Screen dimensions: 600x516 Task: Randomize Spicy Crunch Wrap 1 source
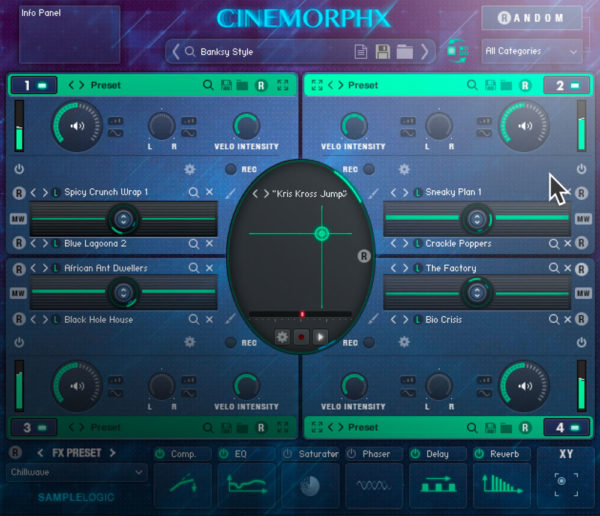[x=19, y=193]
